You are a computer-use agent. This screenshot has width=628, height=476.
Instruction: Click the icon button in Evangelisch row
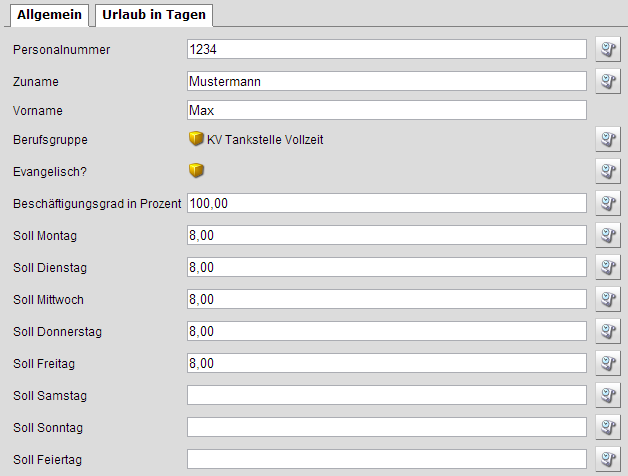608,171
